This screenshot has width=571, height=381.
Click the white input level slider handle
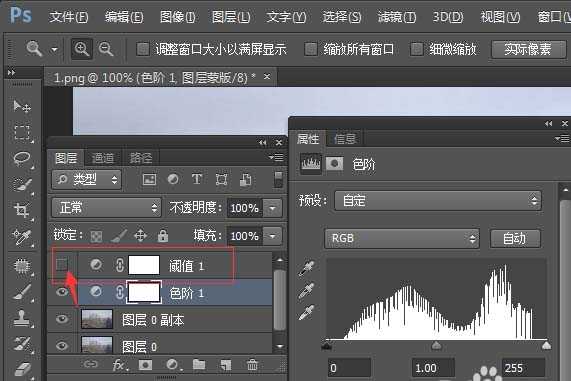(x=546, y=345)
